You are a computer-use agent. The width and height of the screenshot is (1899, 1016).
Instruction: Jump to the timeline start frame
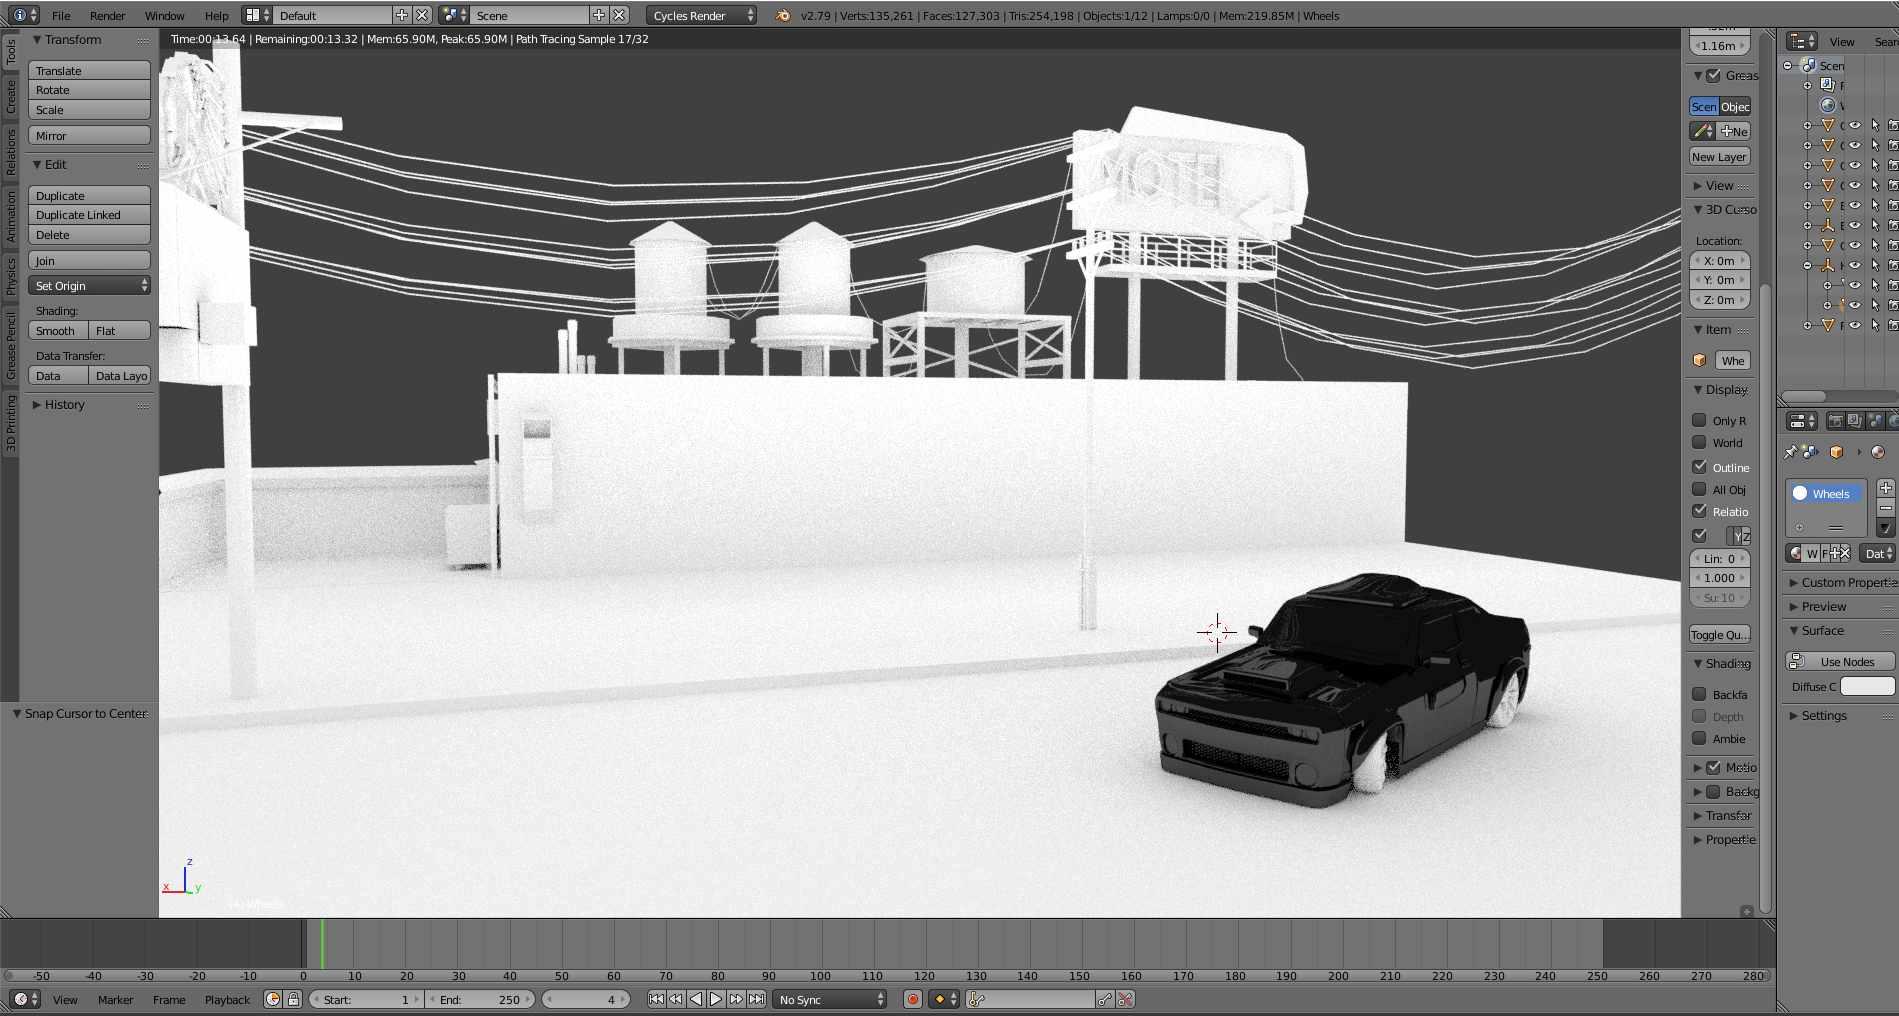pos(656,999)
